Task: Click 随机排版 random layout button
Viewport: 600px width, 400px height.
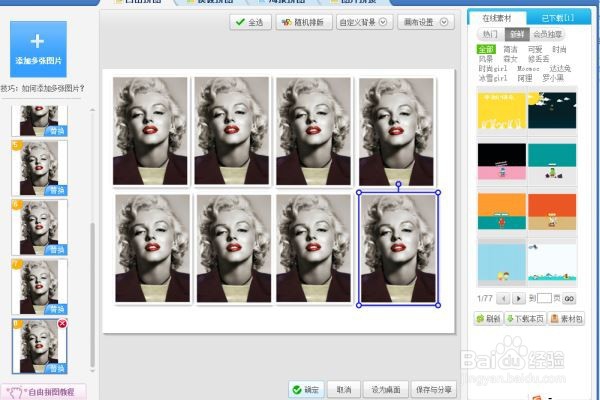Action: click(x=304, y=22)
